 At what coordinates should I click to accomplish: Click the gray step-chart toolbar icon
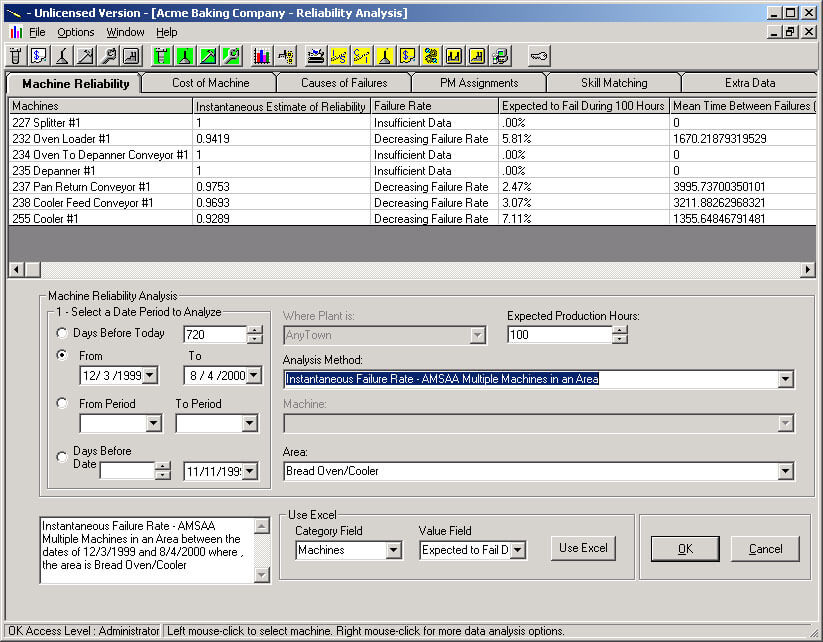tap(131, 56)
